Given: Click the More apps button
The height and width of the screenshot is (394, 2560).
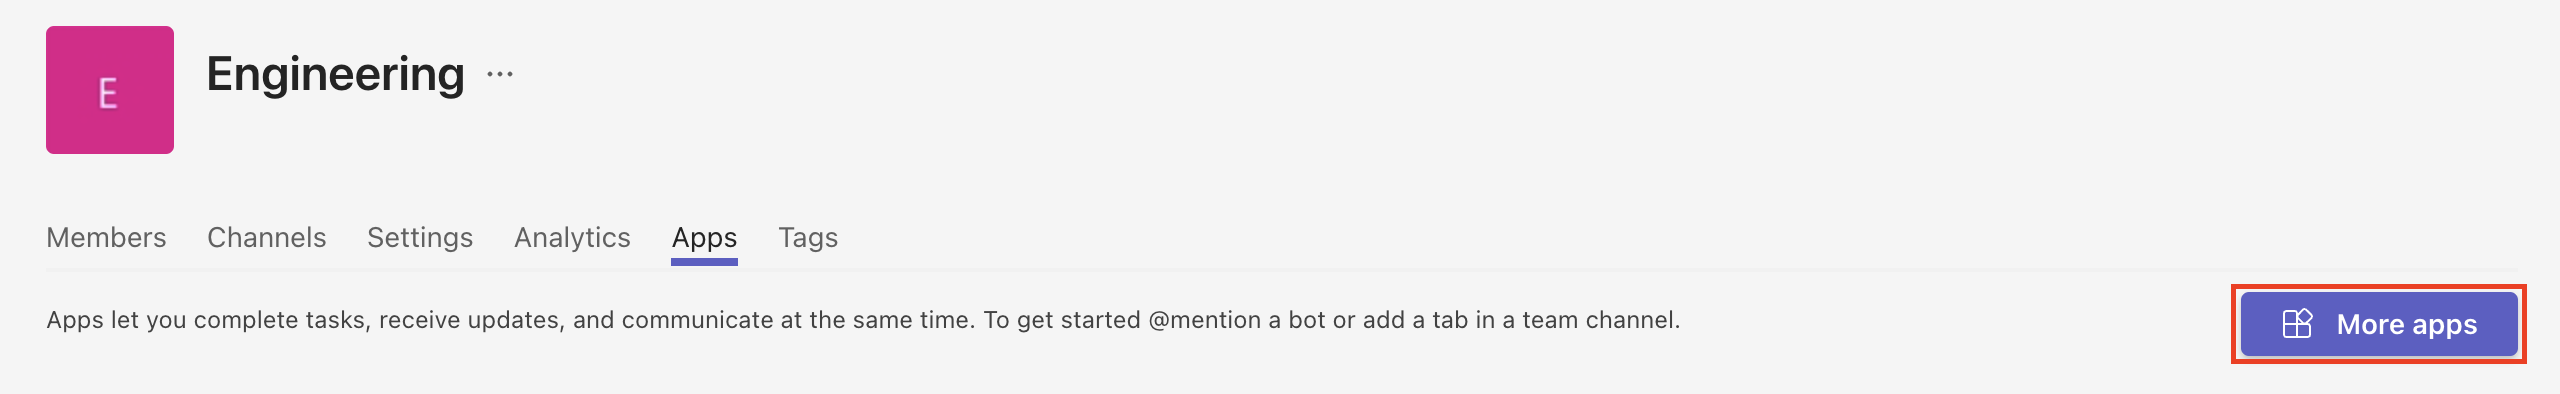Looking at the screenshot, I should coord(2379,324).
